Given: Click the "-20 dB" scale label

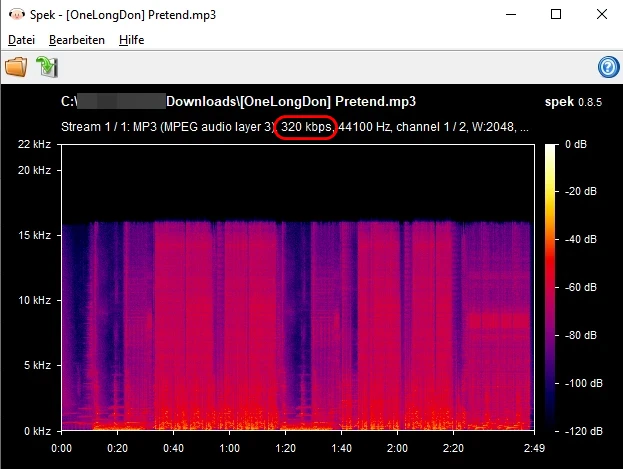Looking at the screenshot, I should point(580,191).
